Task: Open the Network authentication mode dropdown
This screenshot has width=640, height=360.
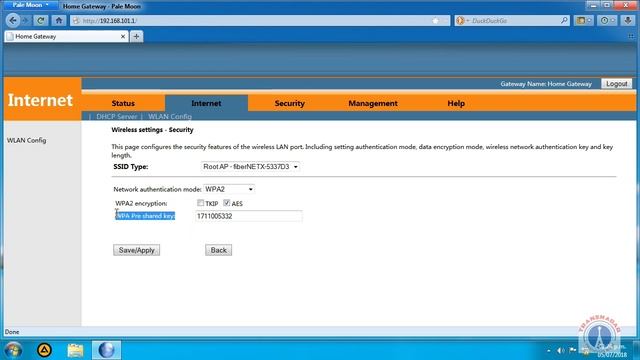Action: coord(229,189)
